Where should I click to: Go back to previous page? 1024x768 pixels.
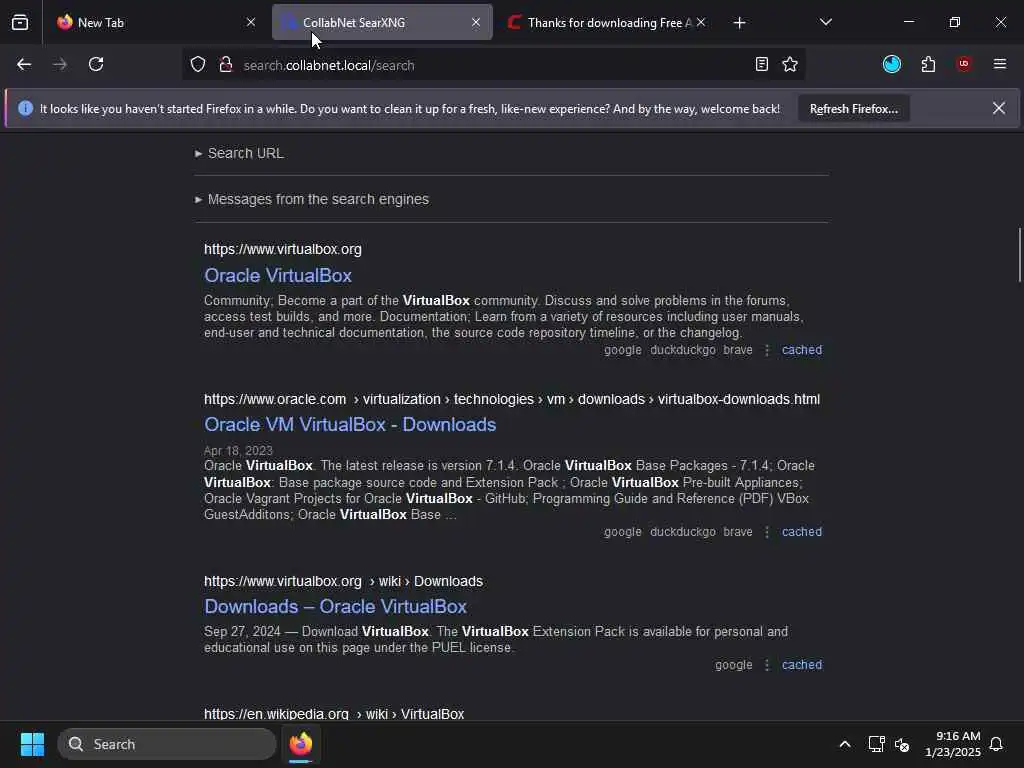(x=24, y=65)
